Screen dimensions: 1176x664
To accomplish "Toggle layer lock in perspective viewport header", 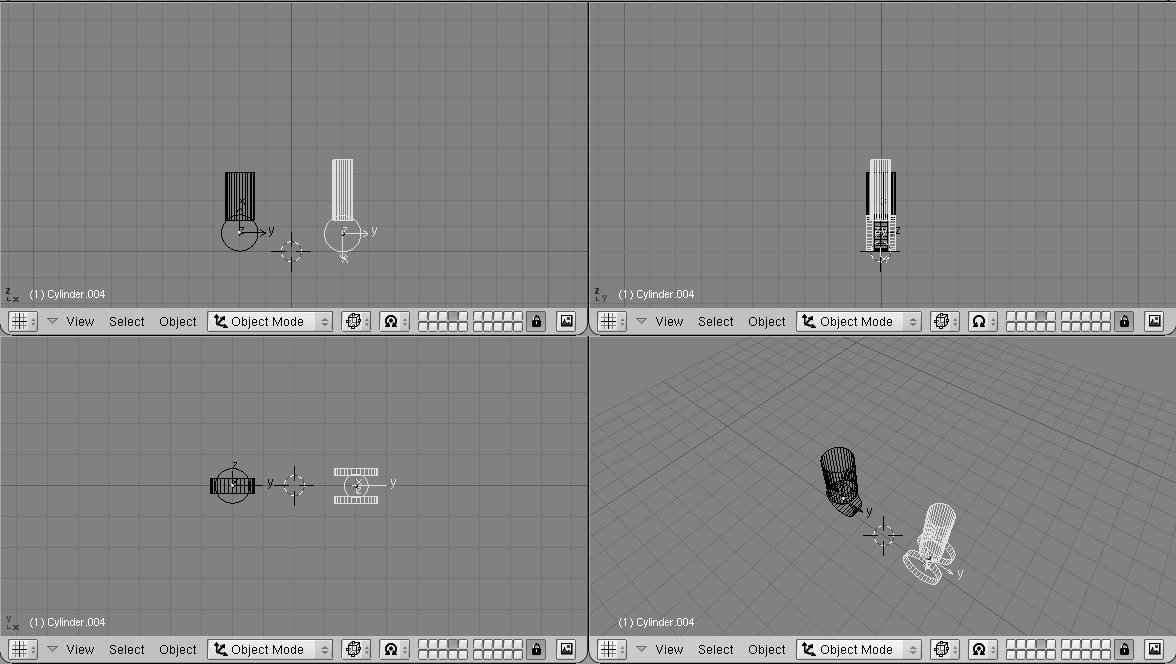I will (1125, 649).
